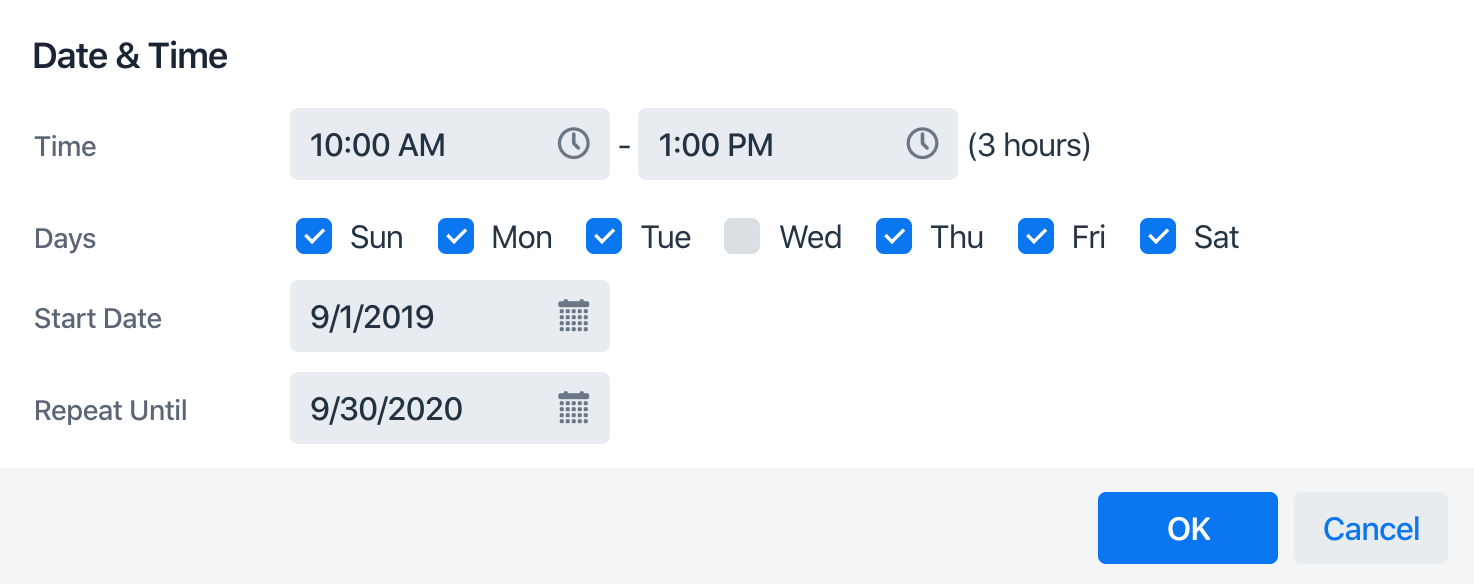Toggle off the Sat checkbox
The height and width of the screenshot is (584, 1474).
pos(1158,237)
